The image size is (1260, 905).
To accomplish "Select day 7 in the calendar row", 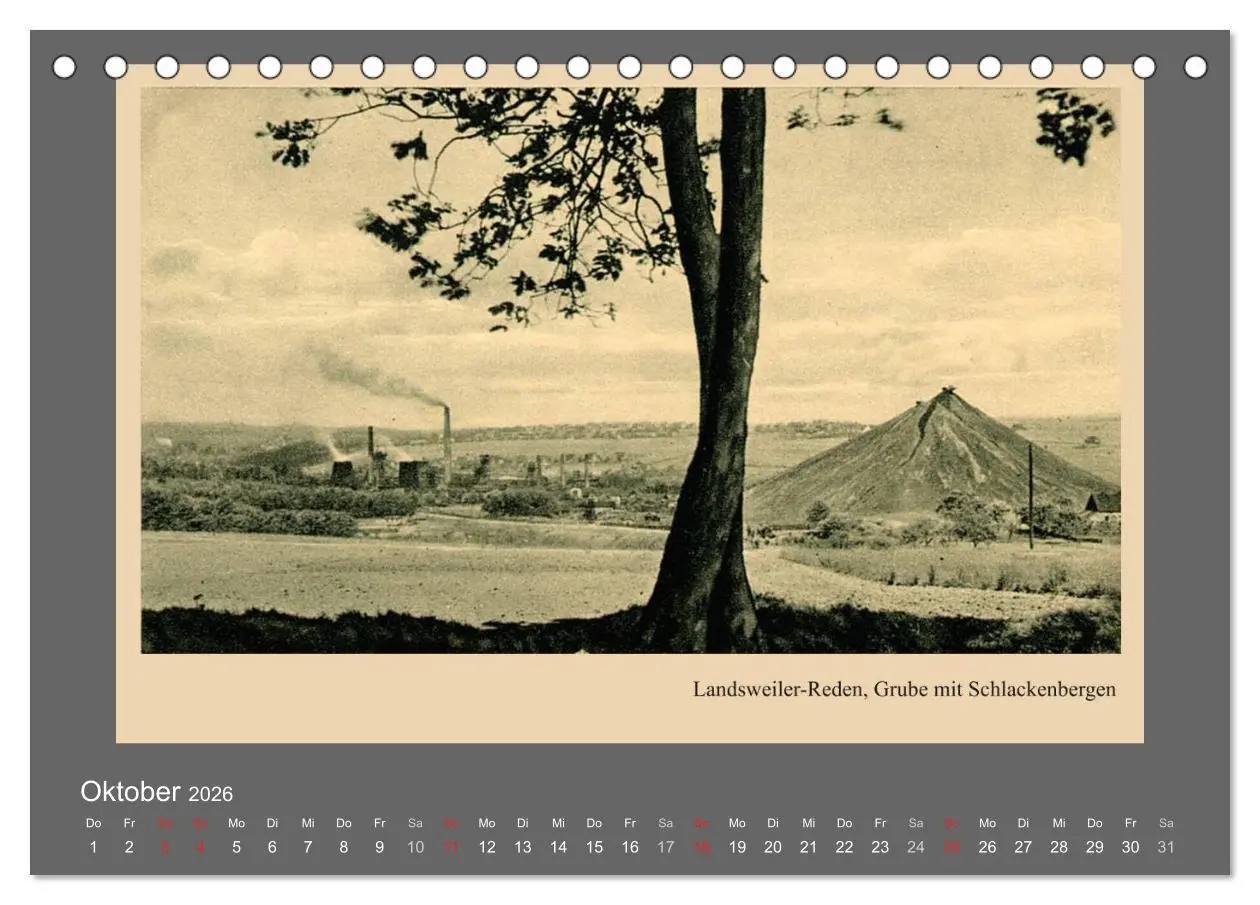I will point(308,847).
